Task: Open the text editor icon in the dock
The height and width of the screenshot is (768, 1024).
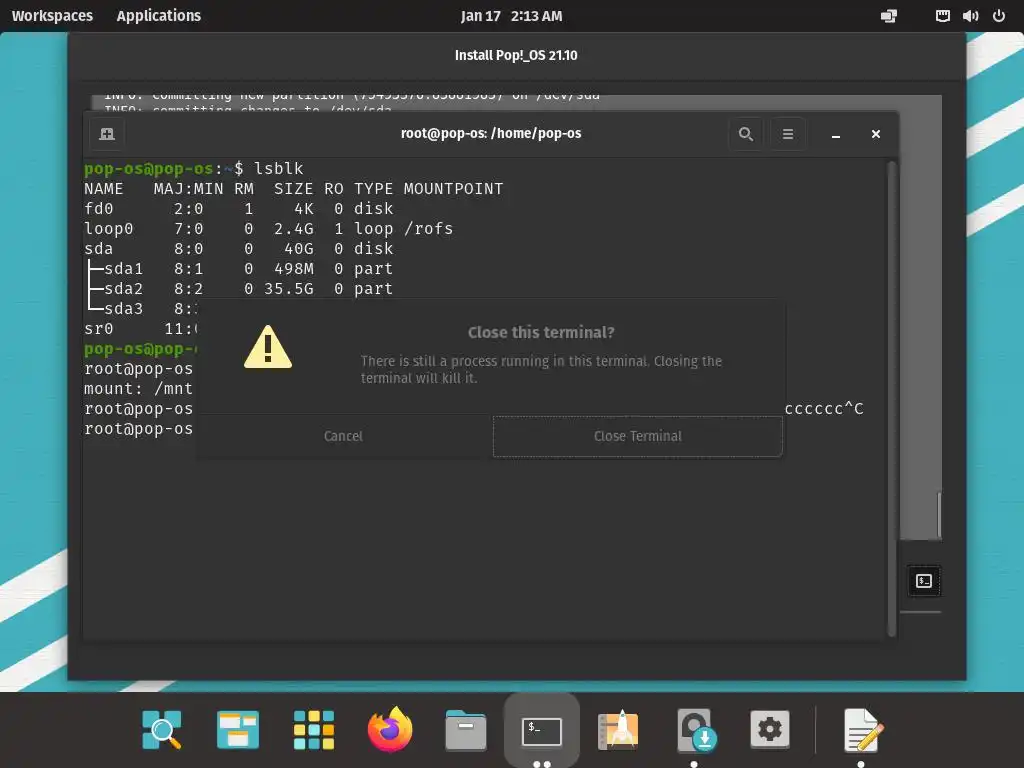Action: pos(862,729)
